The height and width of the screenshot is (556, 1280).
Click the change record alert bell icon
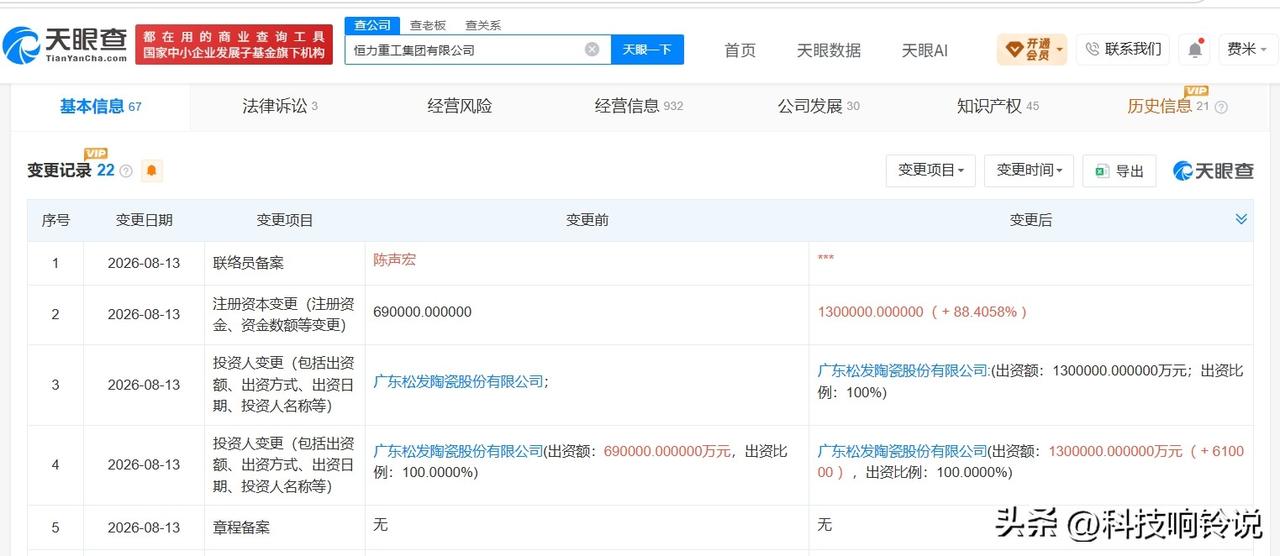tap(152, 171)
